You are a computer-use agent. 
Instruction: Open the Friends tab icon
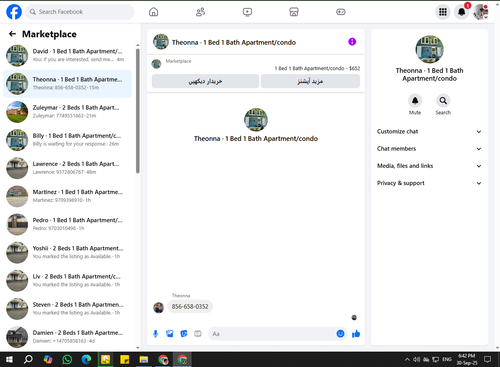pos(200,12)
